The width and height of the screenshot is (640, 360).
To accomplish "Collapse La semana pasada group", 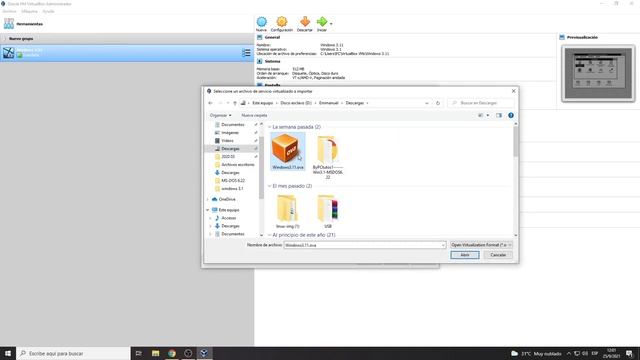I will [x=269, y=127].
